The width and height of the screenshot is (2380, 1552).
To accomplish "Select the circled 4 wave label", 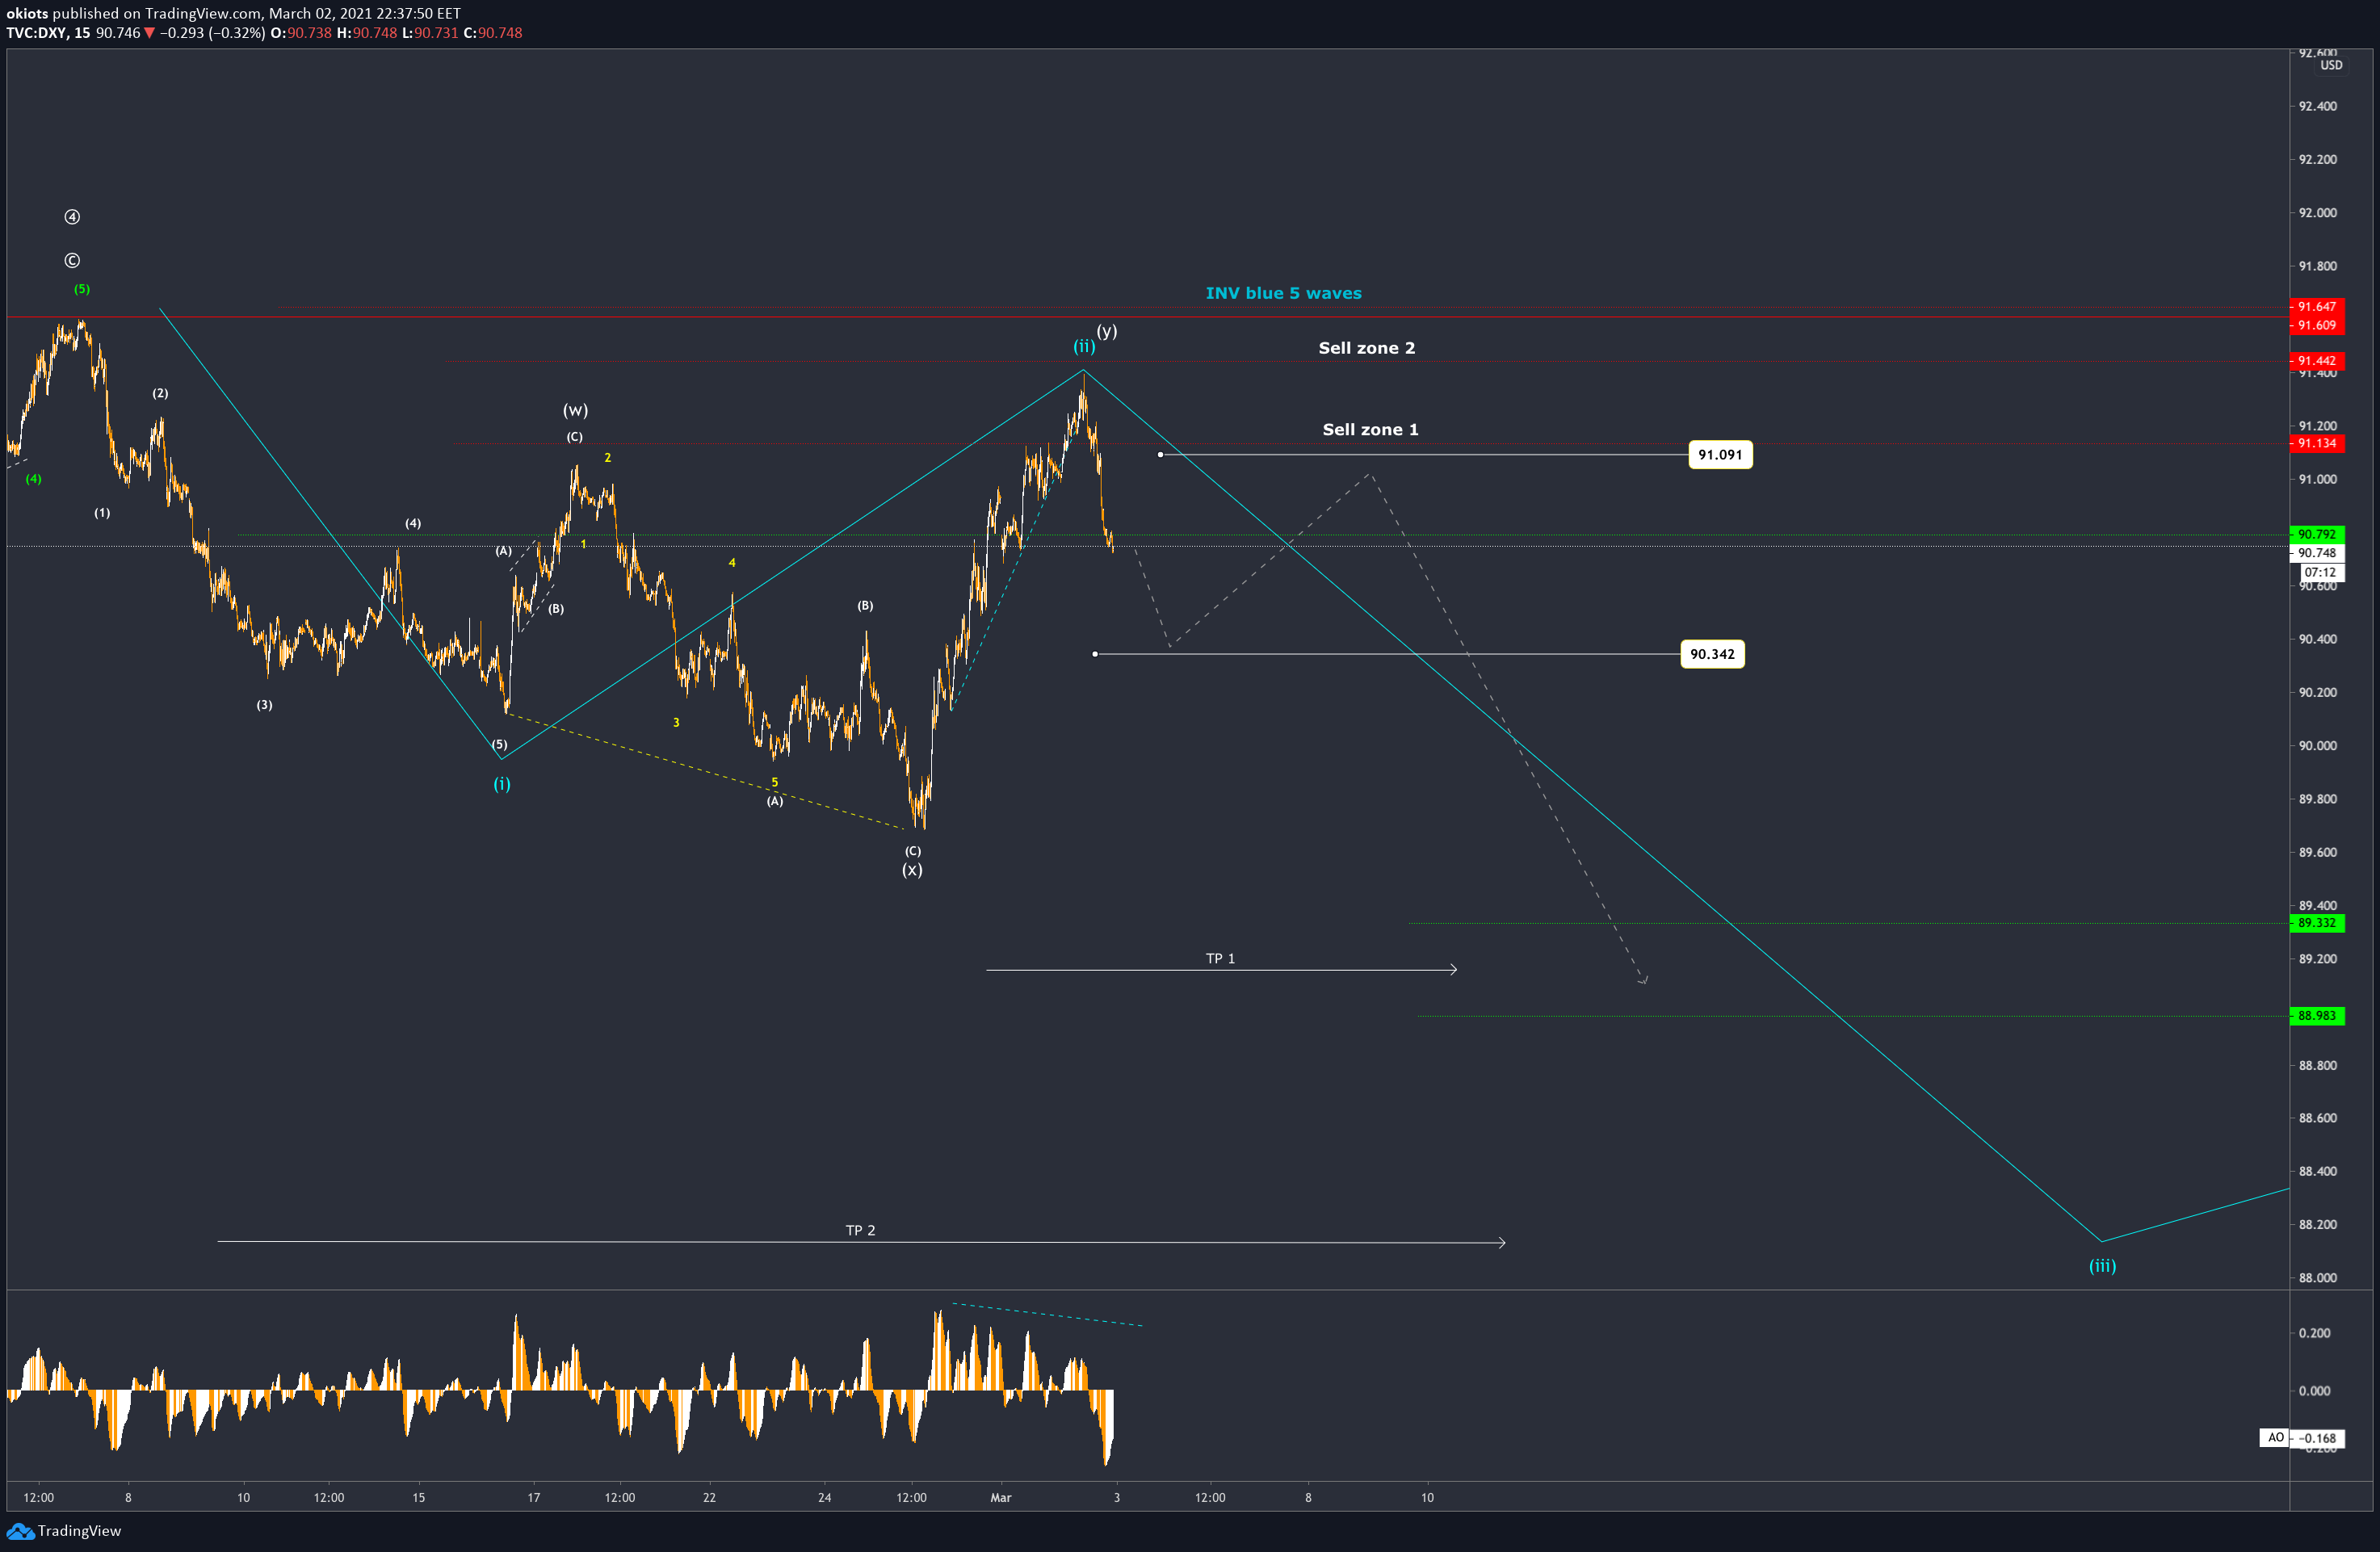I will coord(72,217).
